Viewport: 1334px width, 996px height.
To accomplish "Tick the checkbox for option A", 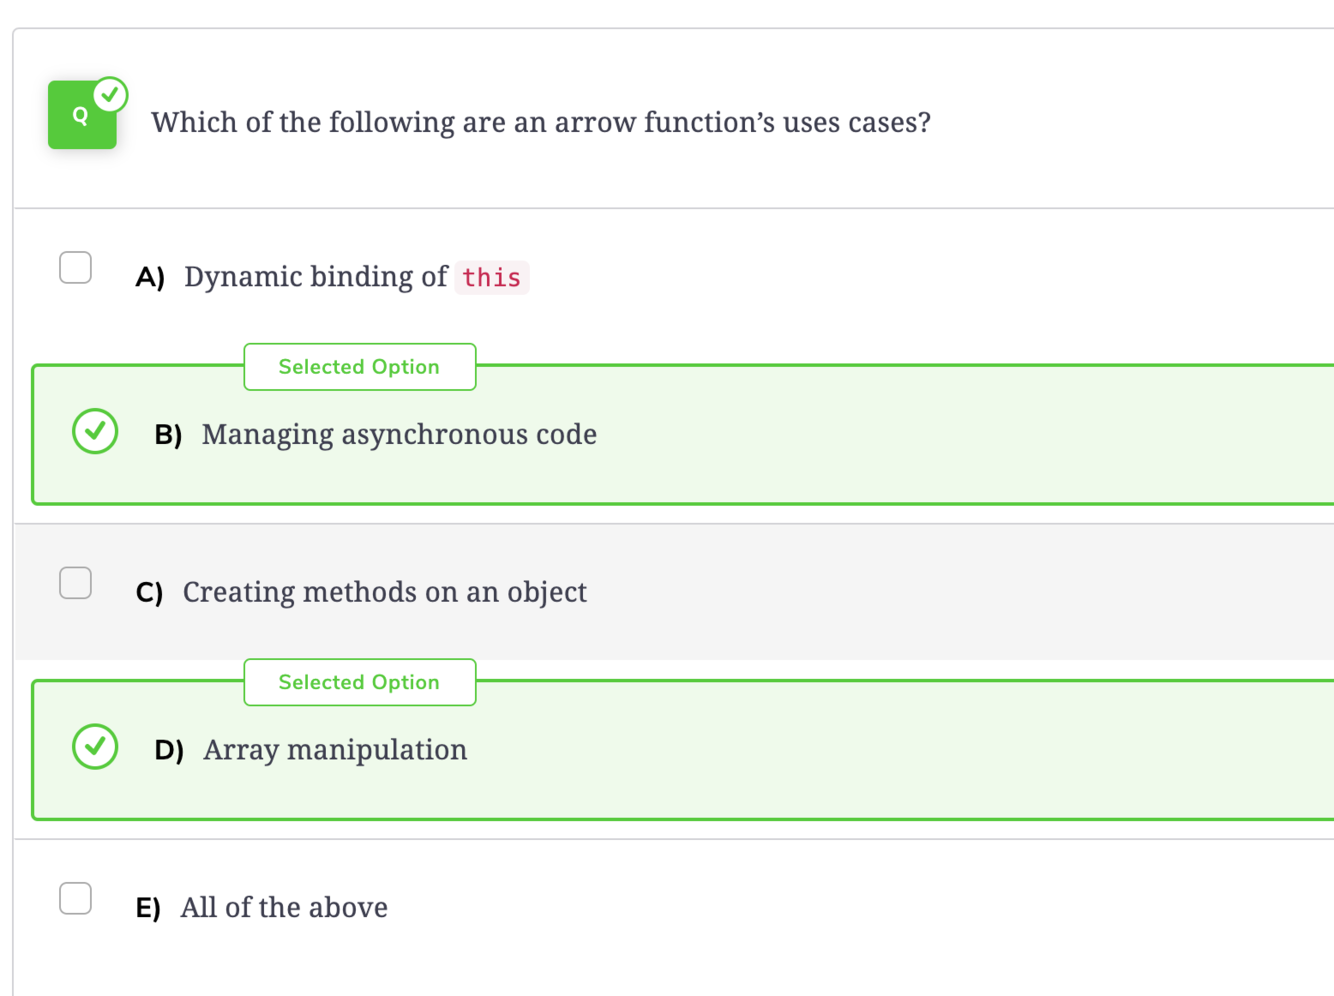I will coord(75,268).
